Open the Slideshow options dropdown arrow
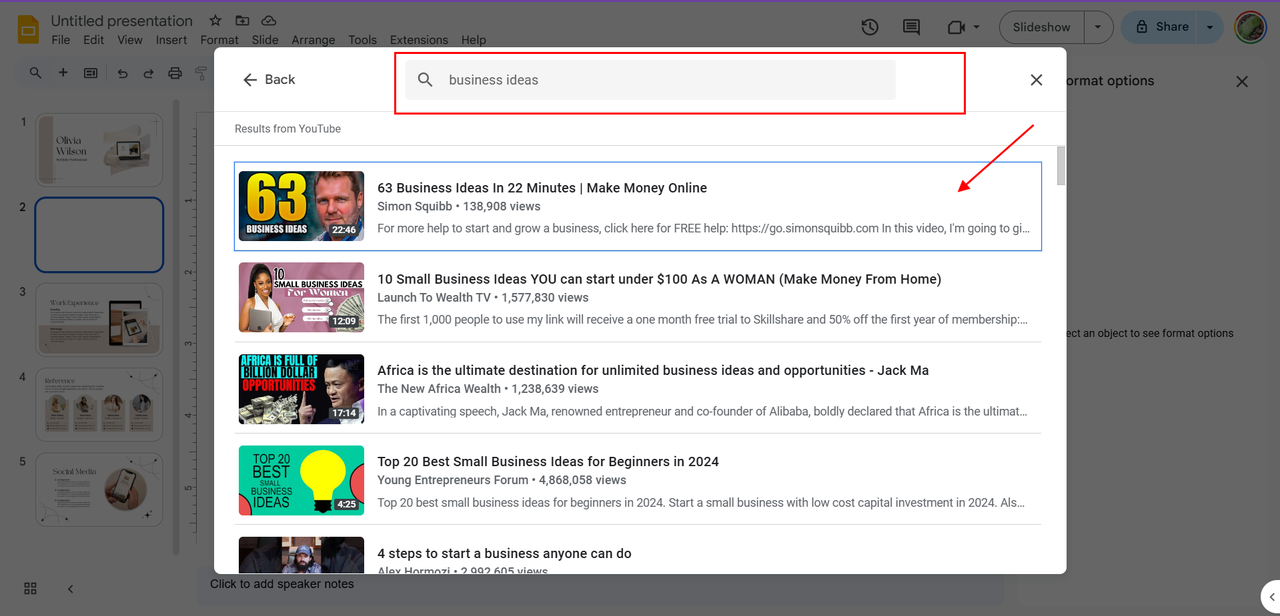Image resolution: width=1280 pixels, height=616 pixels. pyautogui.click(x=1098, y=27)
